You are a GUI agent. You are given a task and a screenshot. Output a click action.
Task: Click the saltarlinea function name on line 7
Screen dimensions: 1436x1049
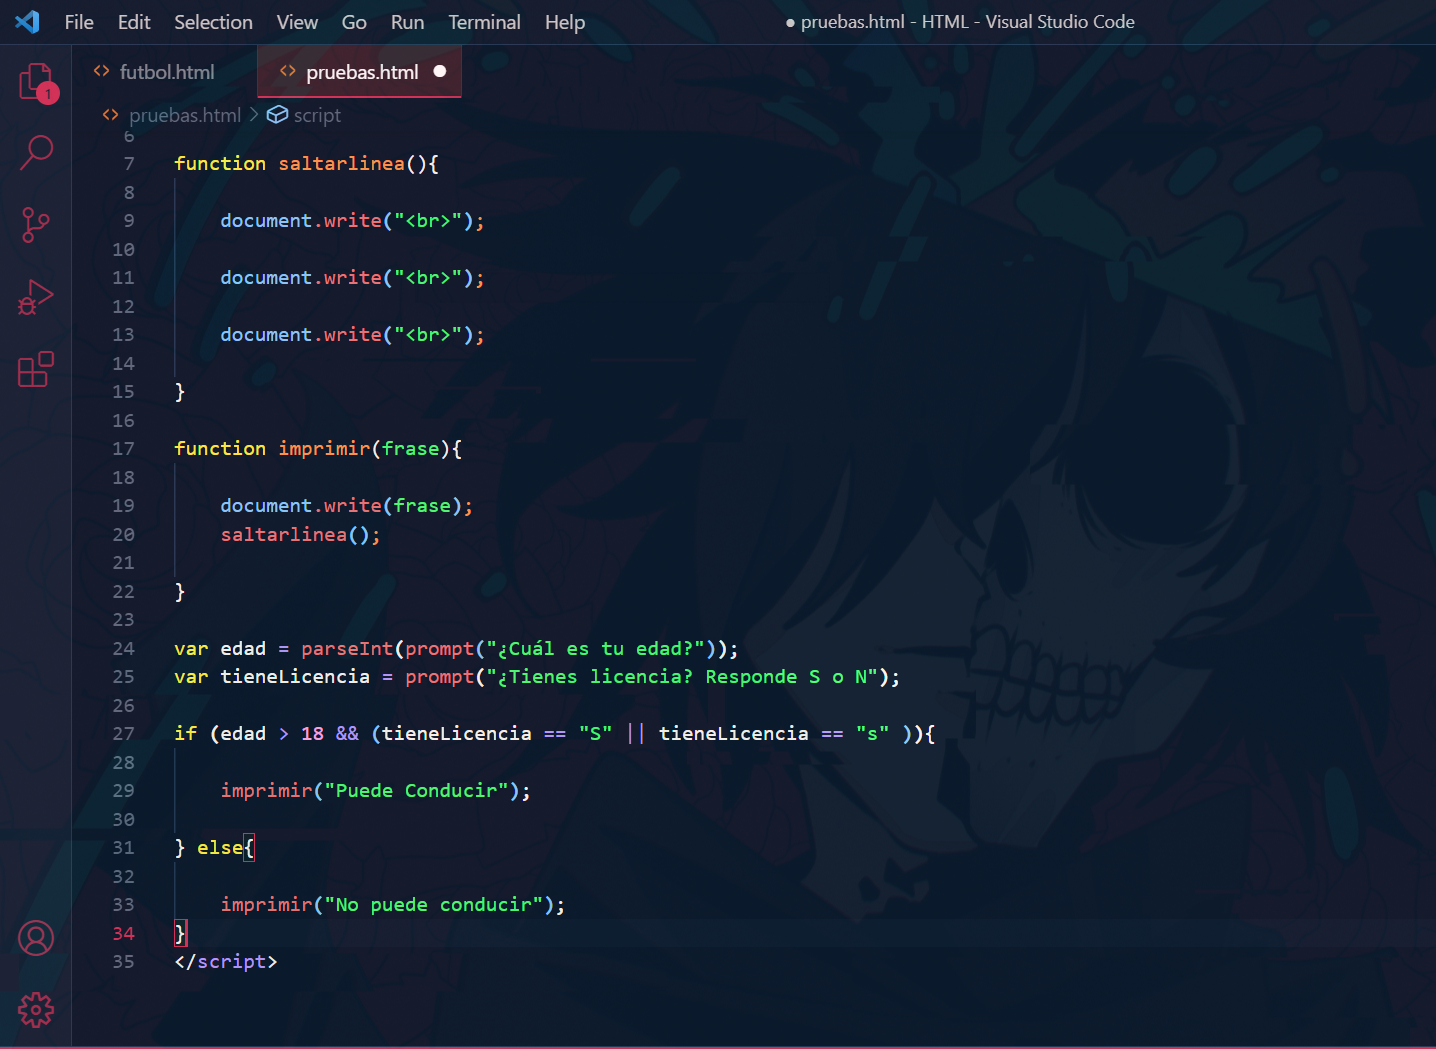click(342, 163)
